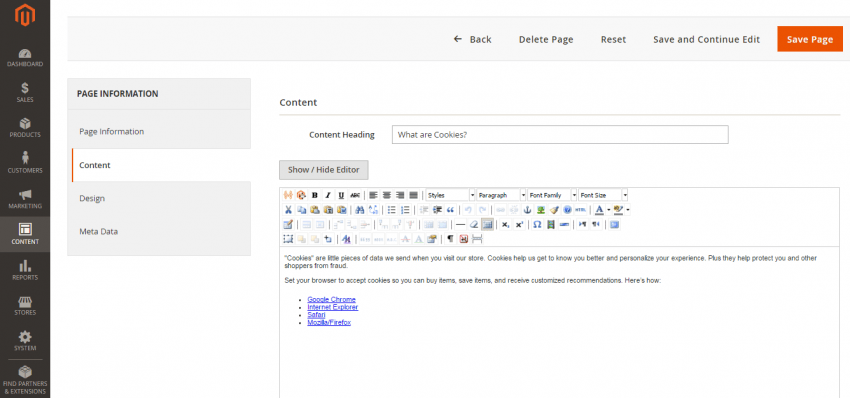Screen dimensions: 850x398
Task: Click the Magento logo
Action: point(25,15)
